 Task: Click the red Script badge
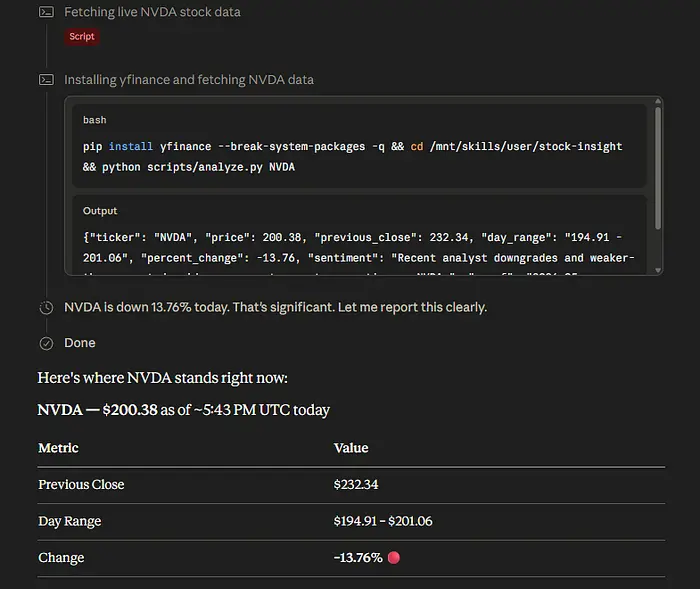(82, 36)
